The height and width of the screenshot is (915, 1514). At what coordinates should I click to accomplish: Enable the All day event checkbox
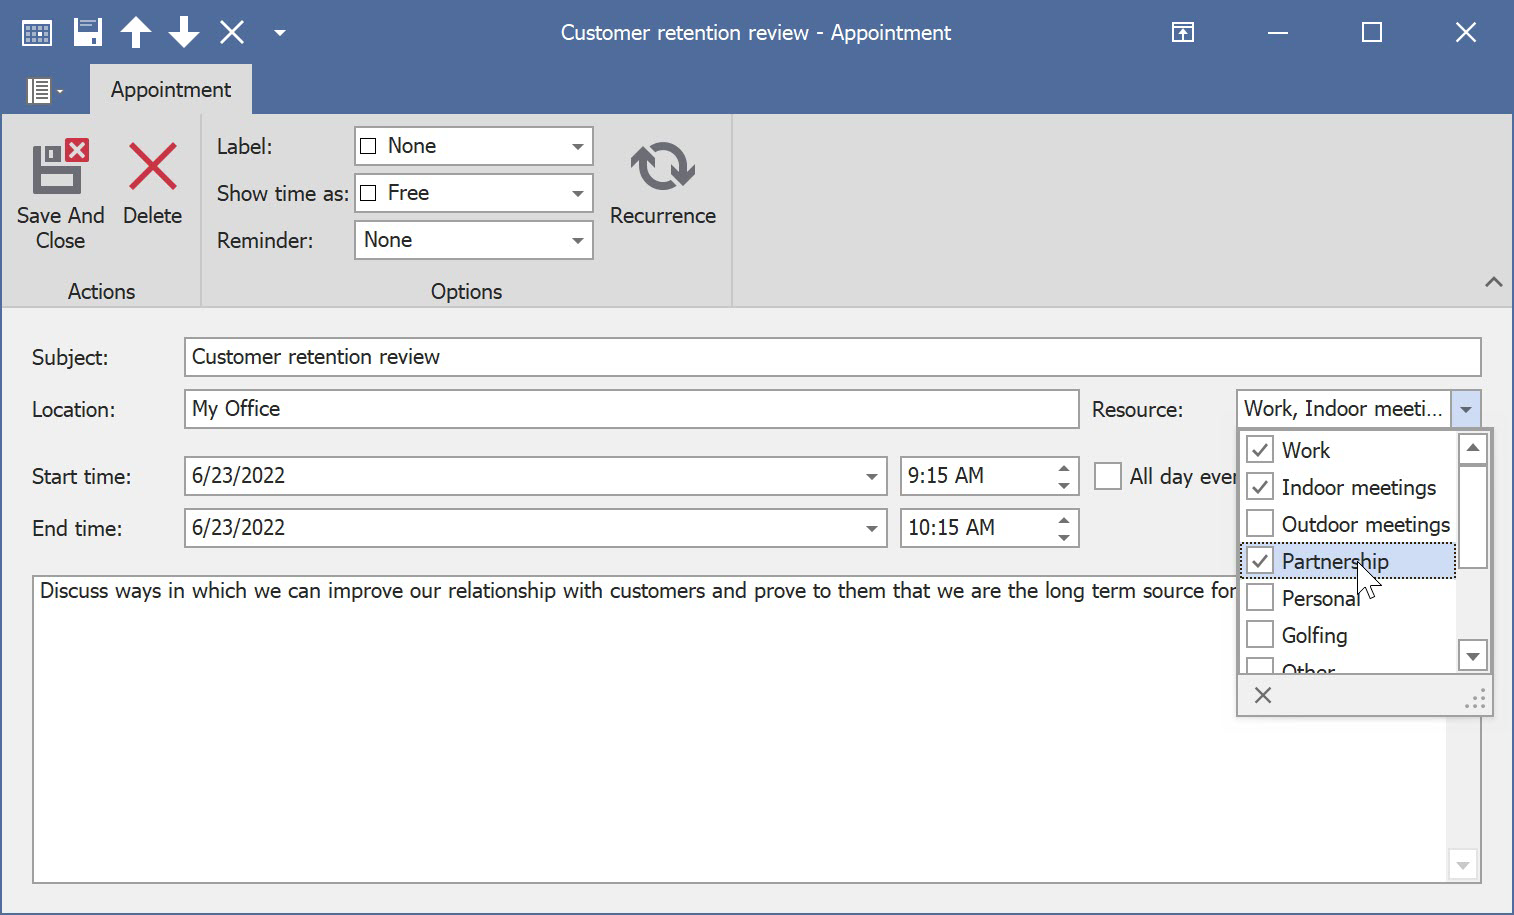pyautogui.click(x=1108, y=476)
